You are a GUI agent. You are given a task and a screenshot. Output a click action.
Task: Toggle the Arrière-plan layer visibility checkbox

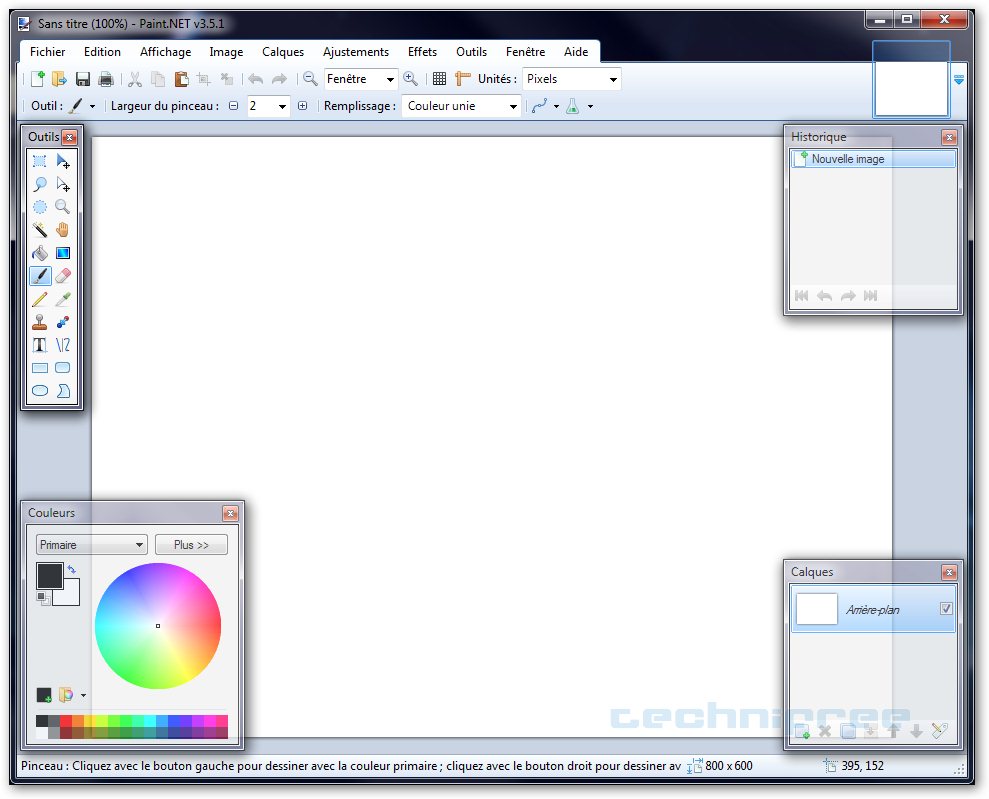pos(946,609)
